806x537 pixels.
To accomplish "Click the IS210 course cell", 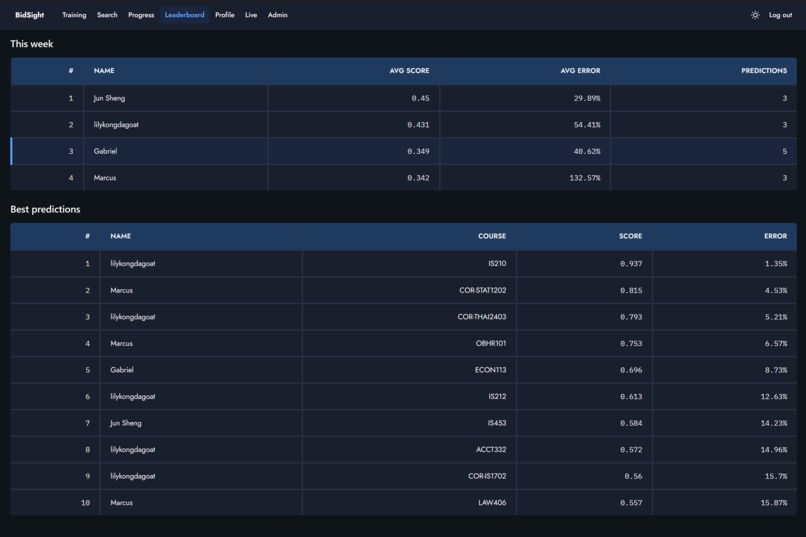I will [x=497, y=264].
